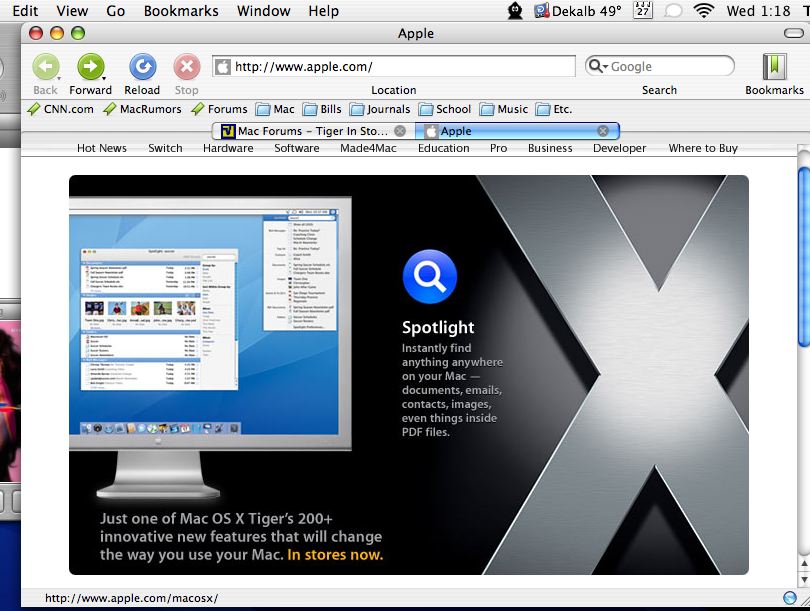Open the Help menu
Viewport: 810px width, 611px height.
click(323, 11)
